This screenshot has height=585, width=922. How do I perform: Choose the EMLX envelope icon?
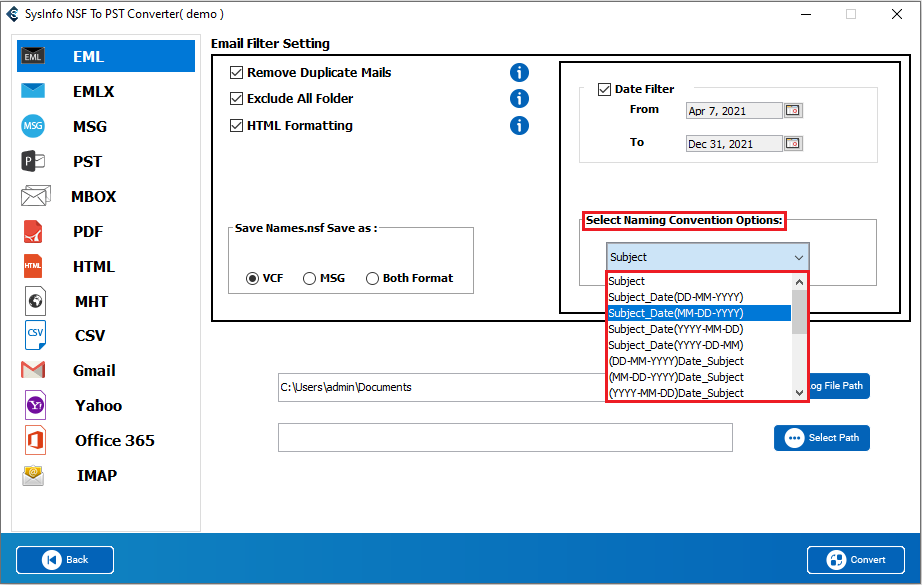coord(33,91)
